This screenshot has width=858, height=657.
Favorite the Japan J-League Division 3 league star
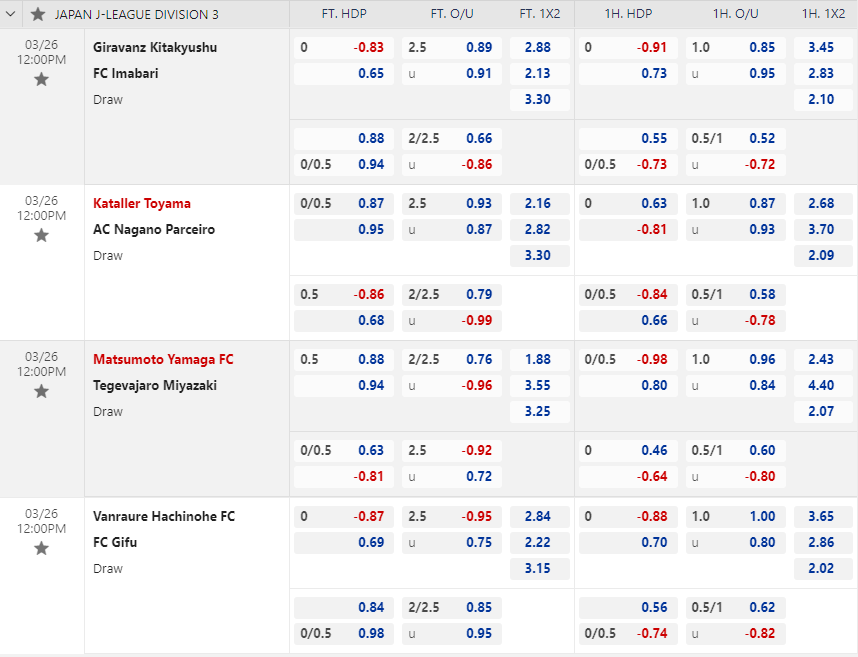38,14
